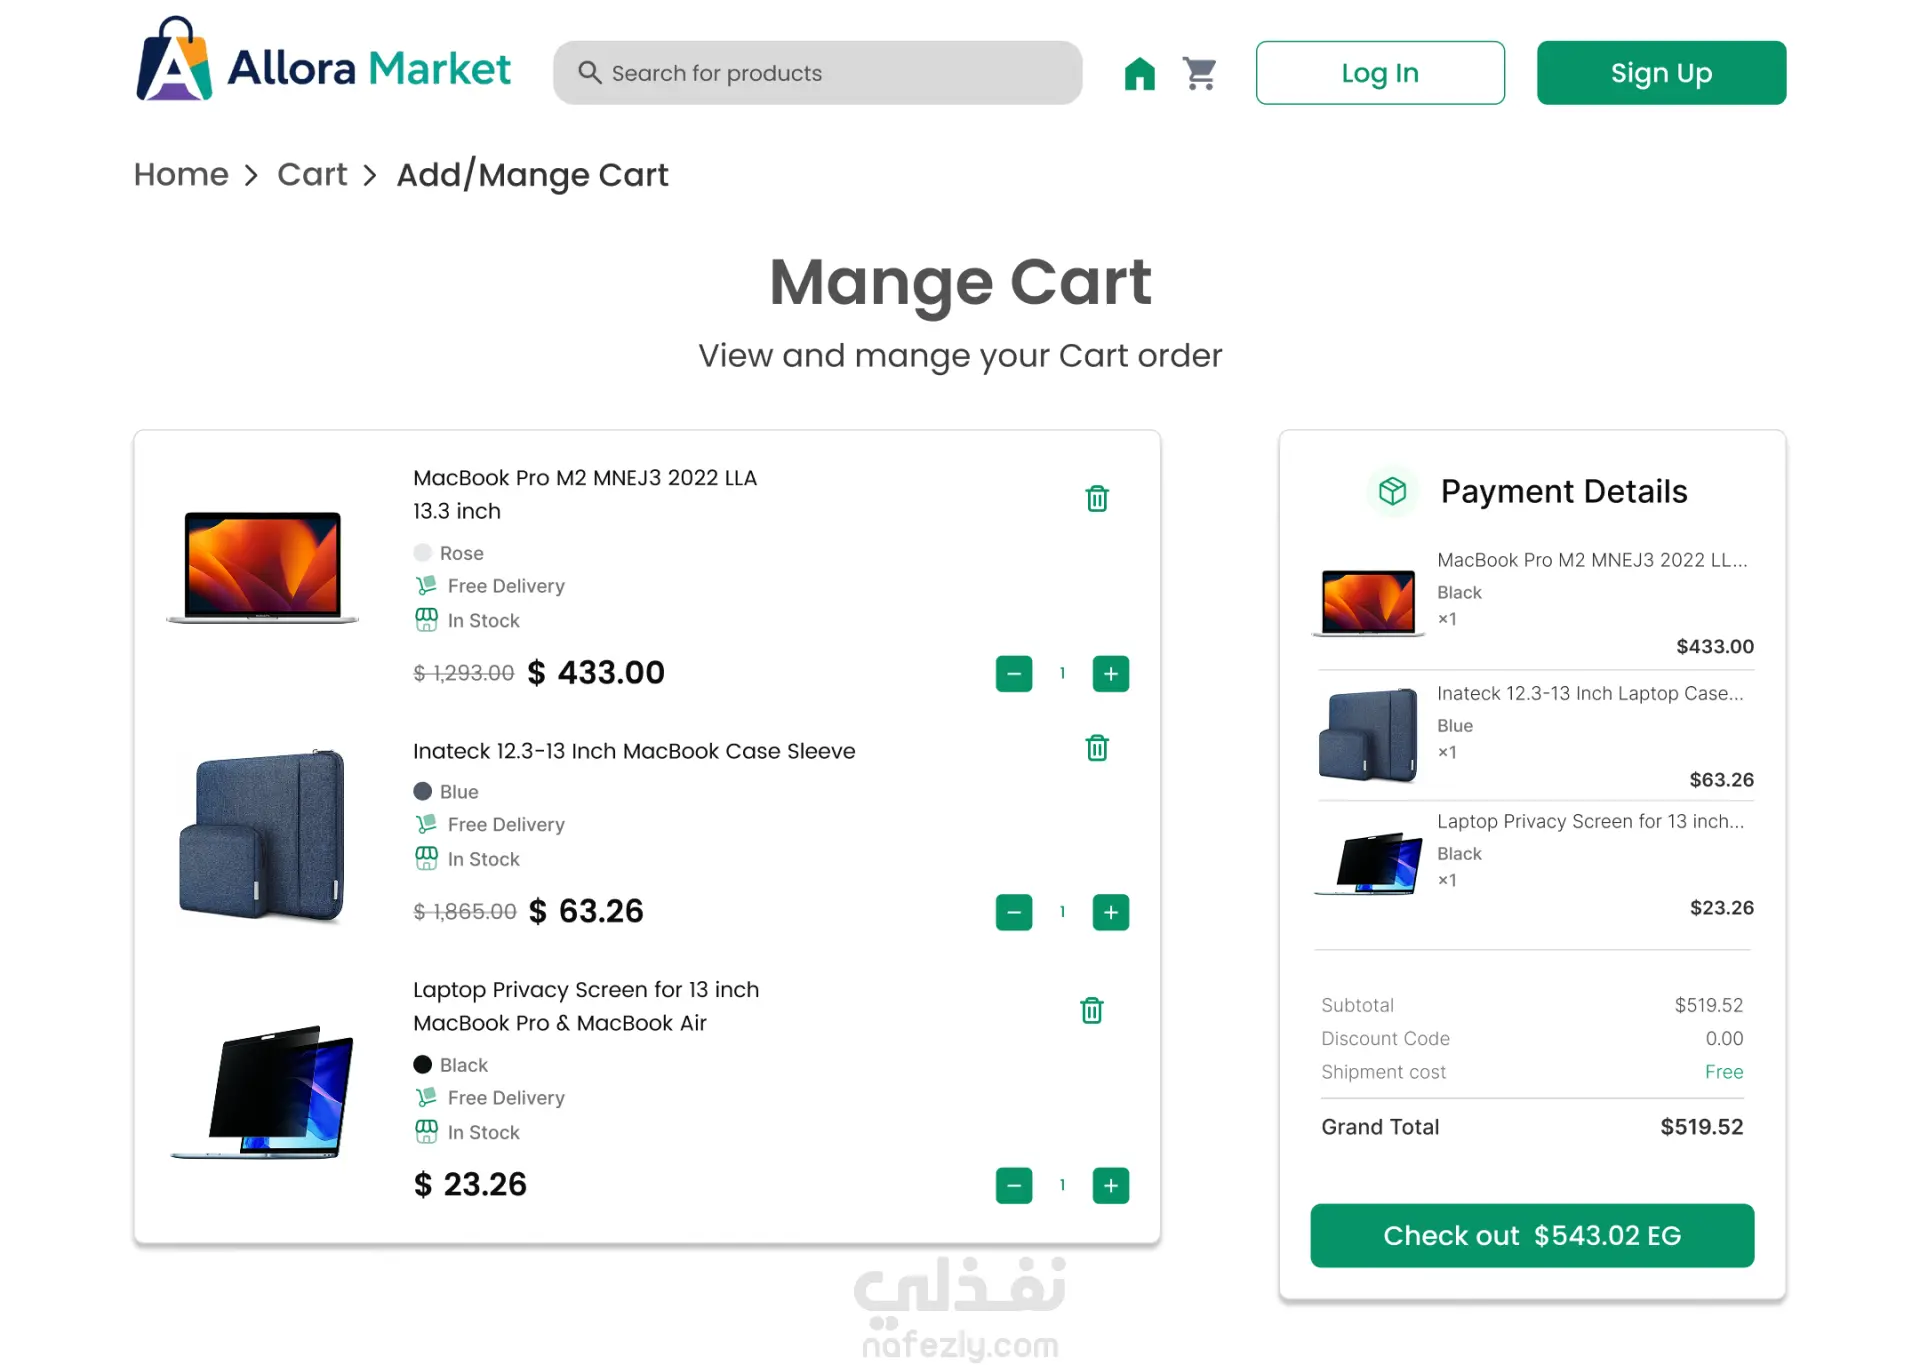The width and height of the screenshot is (1920, 1365).
Task: Decrease Laptop Privacy Screen quantity
Action: [1014, 1185]
